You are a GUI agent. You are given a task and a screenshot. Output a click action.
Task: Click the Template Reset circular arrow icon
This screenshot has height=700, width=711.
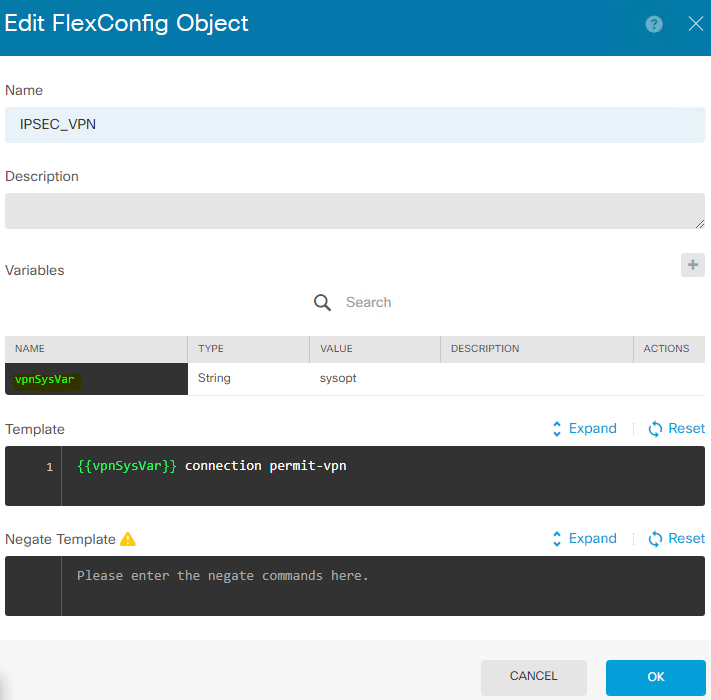[x=655, y=429]
